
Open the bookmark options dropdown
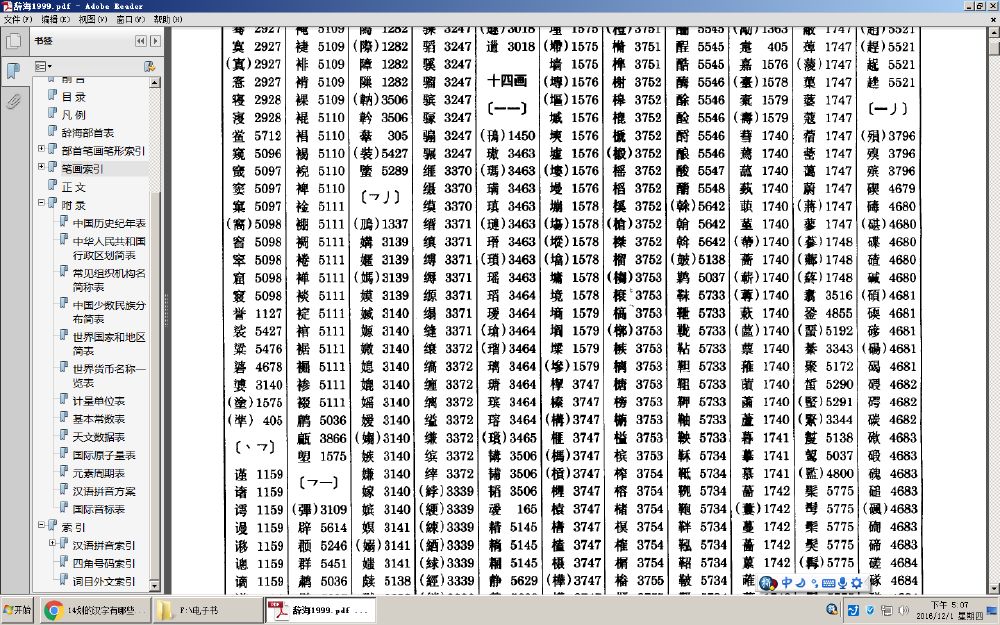[42, 66]
